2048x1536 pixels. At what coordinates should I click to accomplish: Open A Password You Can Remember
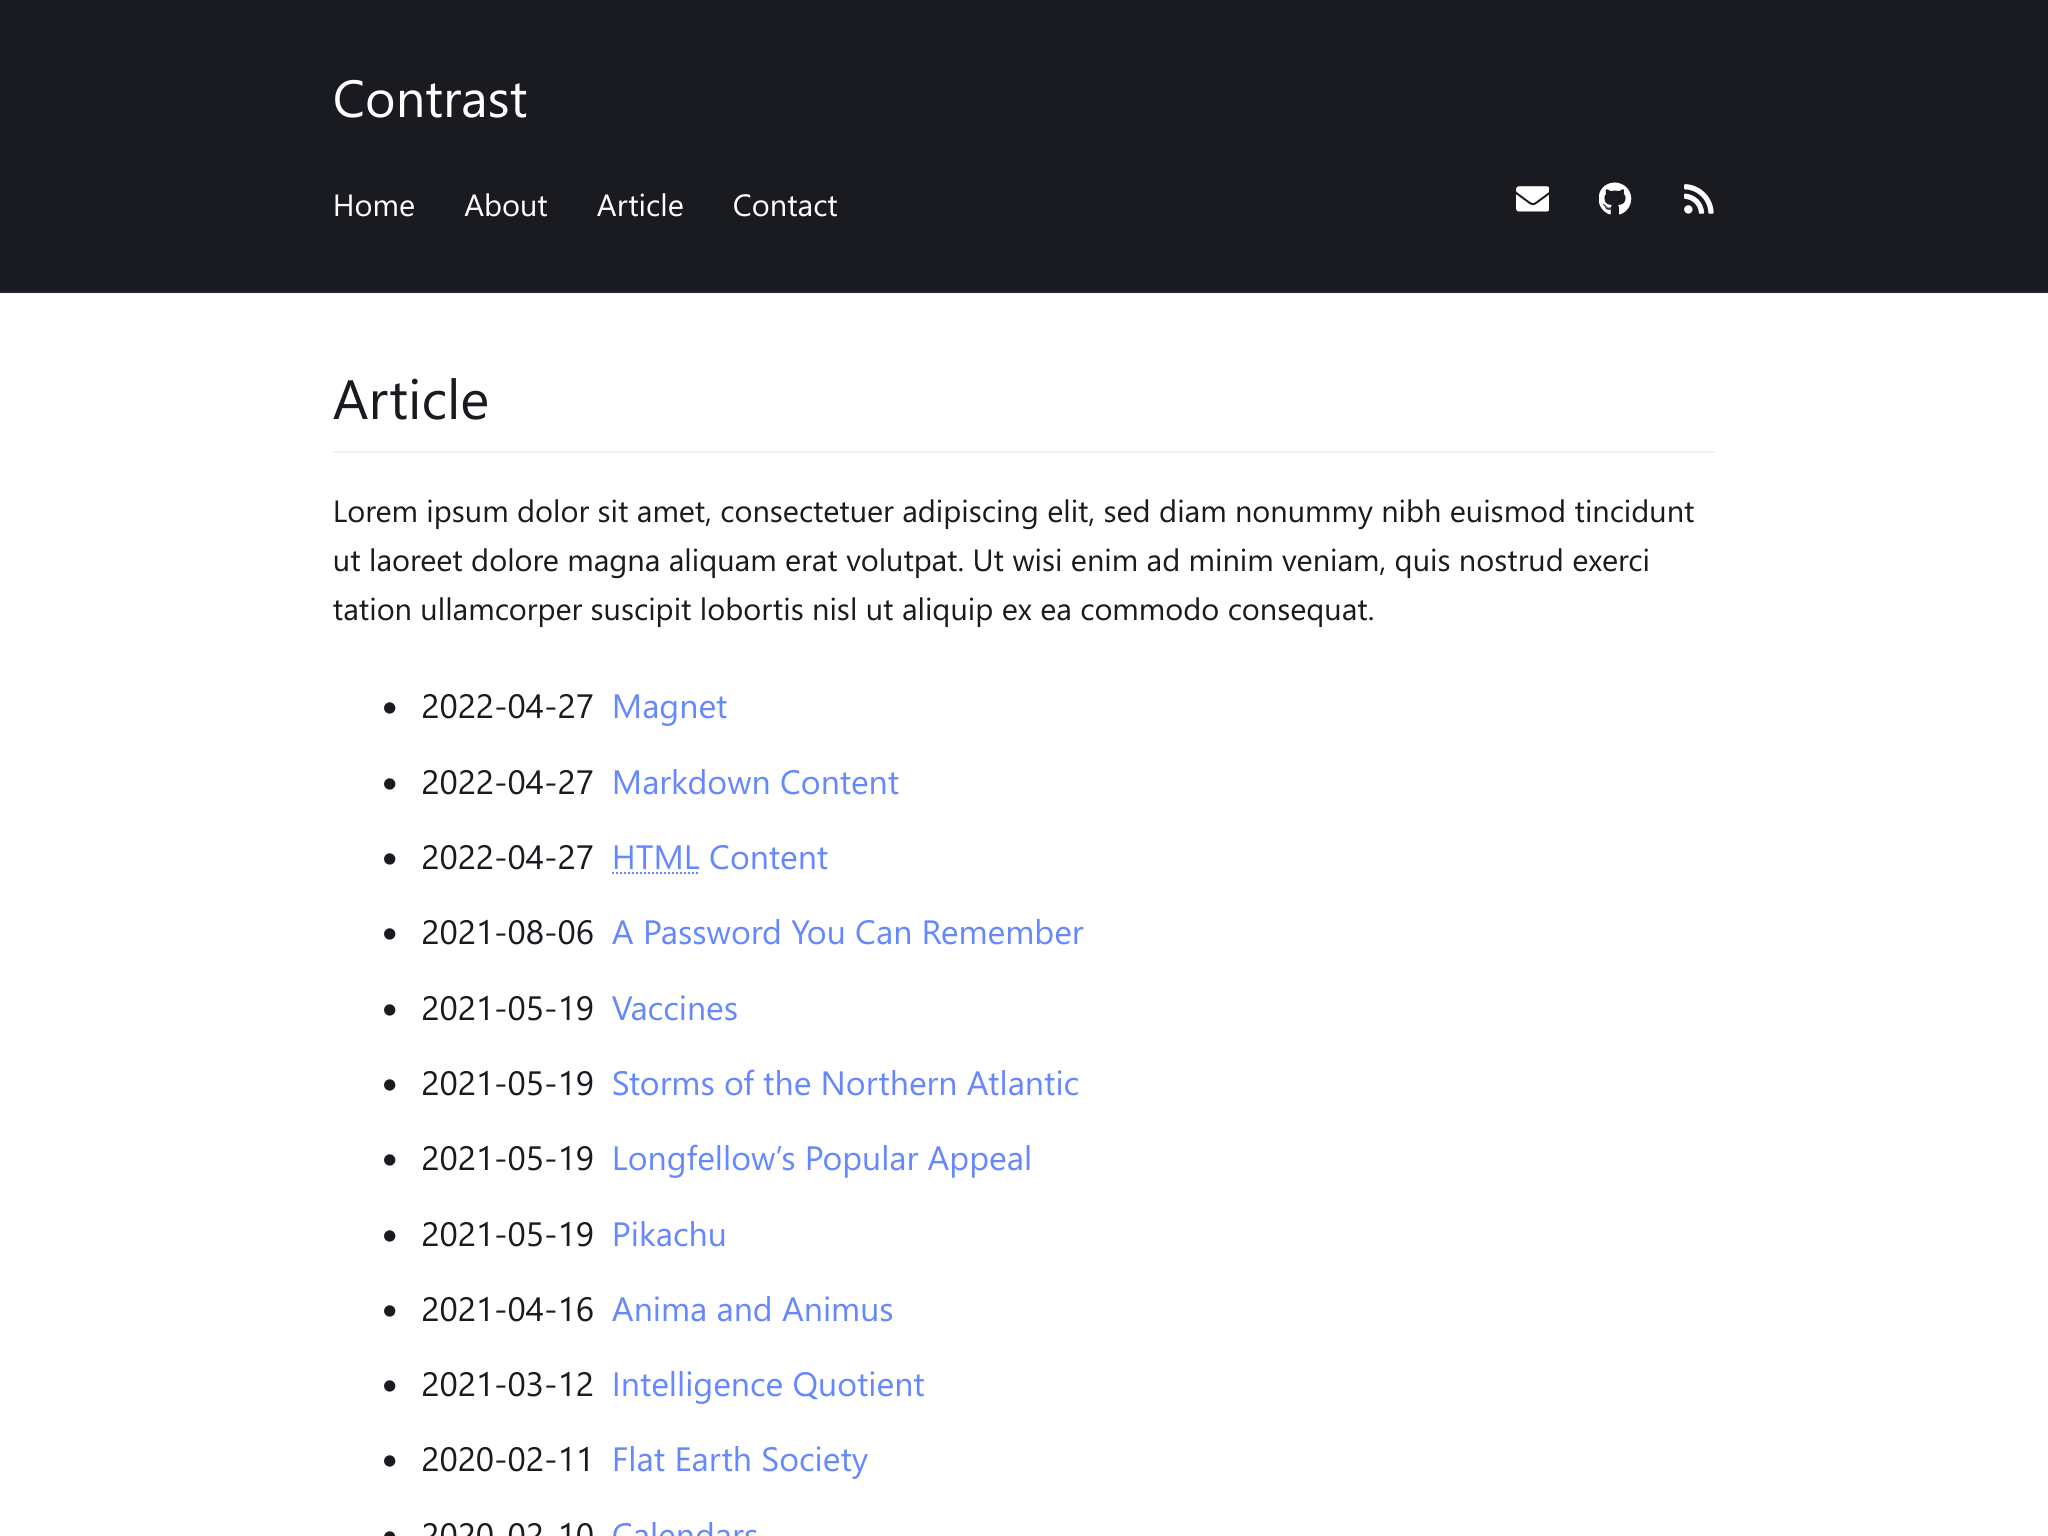[x=847, y=933]
